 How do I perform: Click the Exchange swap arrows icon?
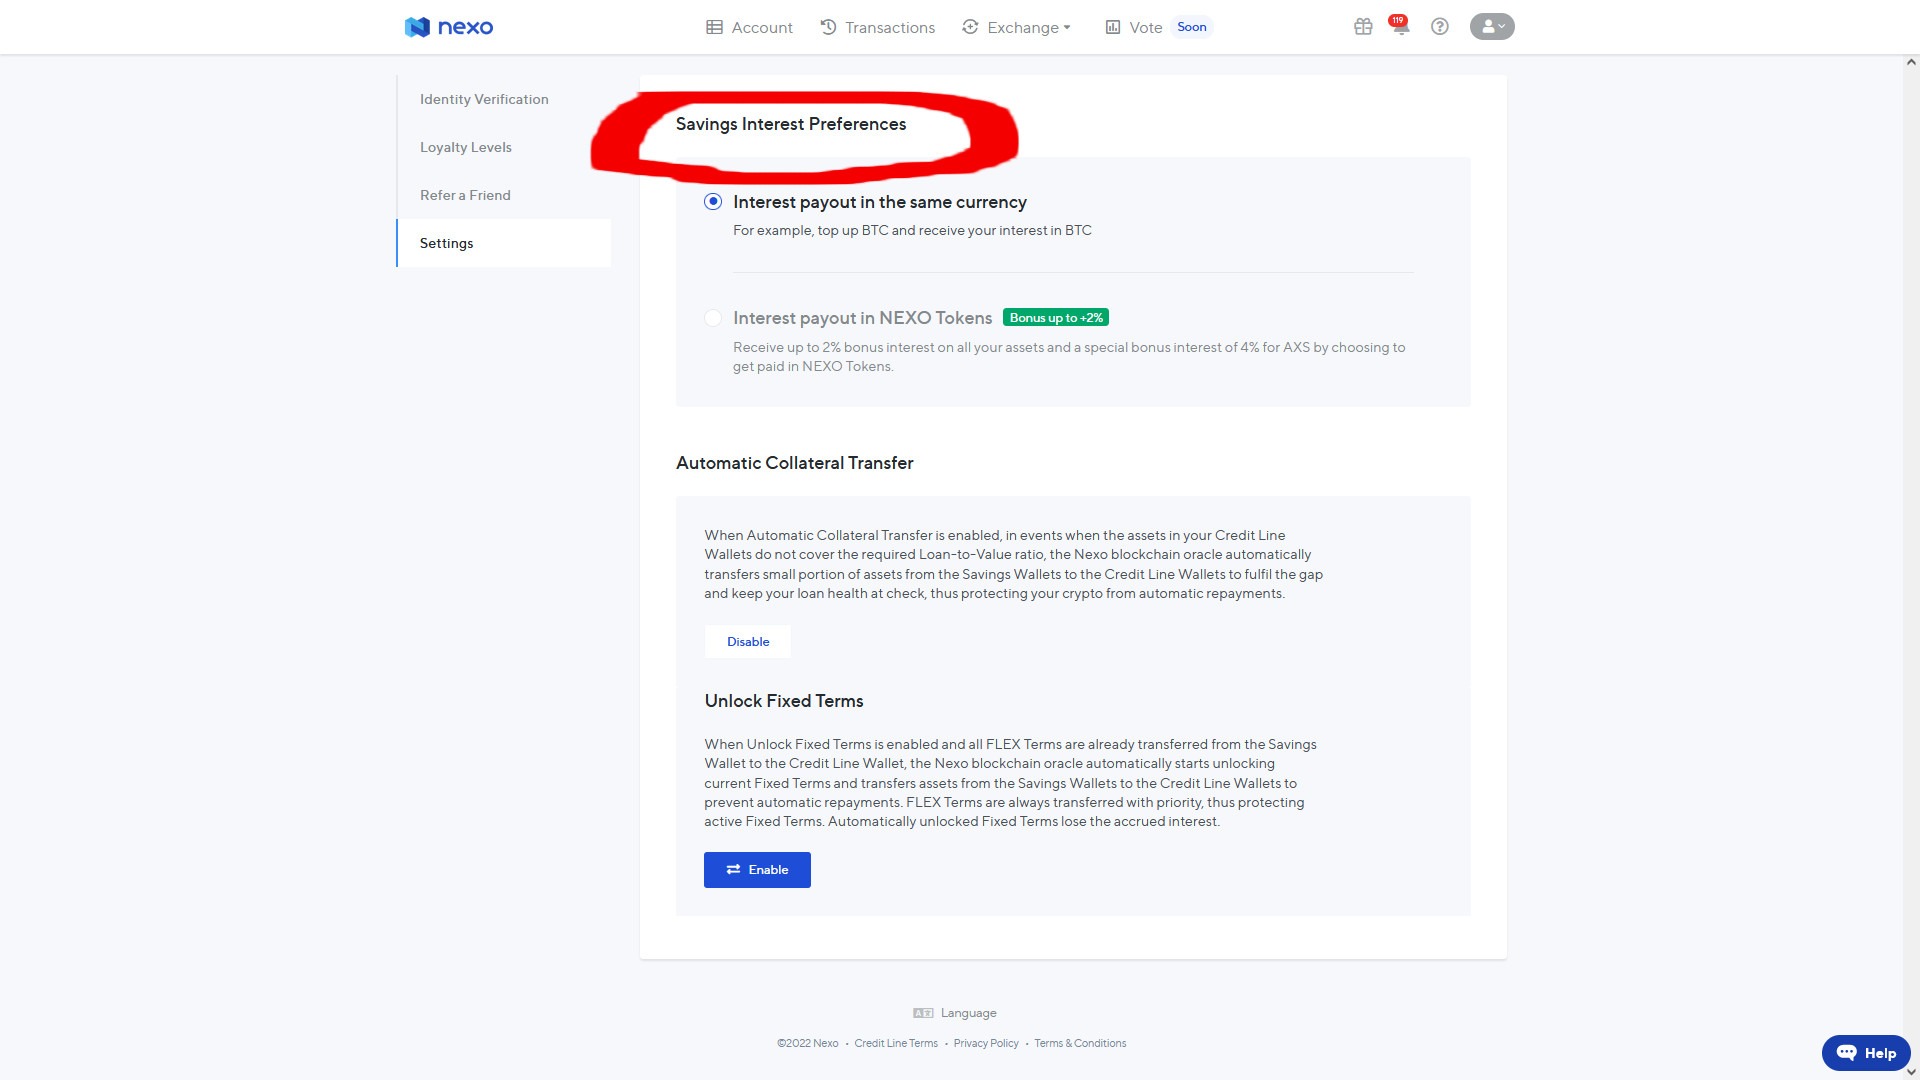970,27
